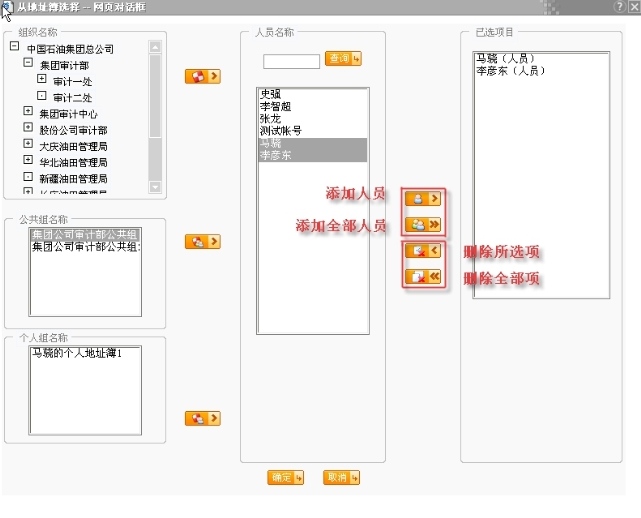Select 李彦东（人员） in the selected items list
The image size is (641, 518).
pyautogui.click(x=511, y=72)
